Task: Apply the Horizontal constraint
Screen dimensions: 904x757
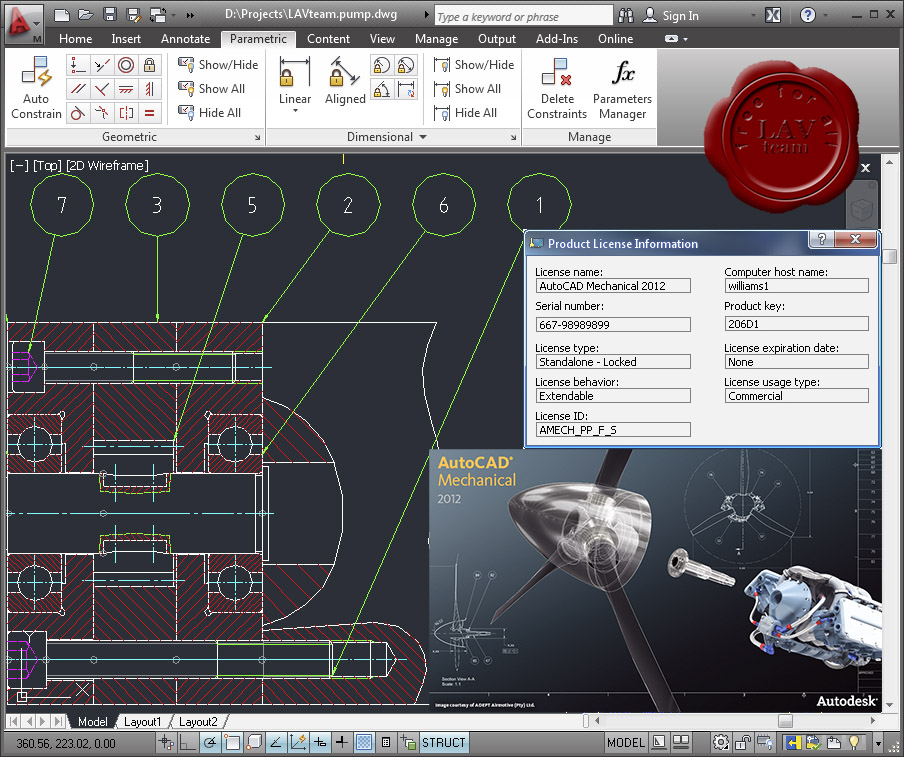Action: (x=126, y=89)
